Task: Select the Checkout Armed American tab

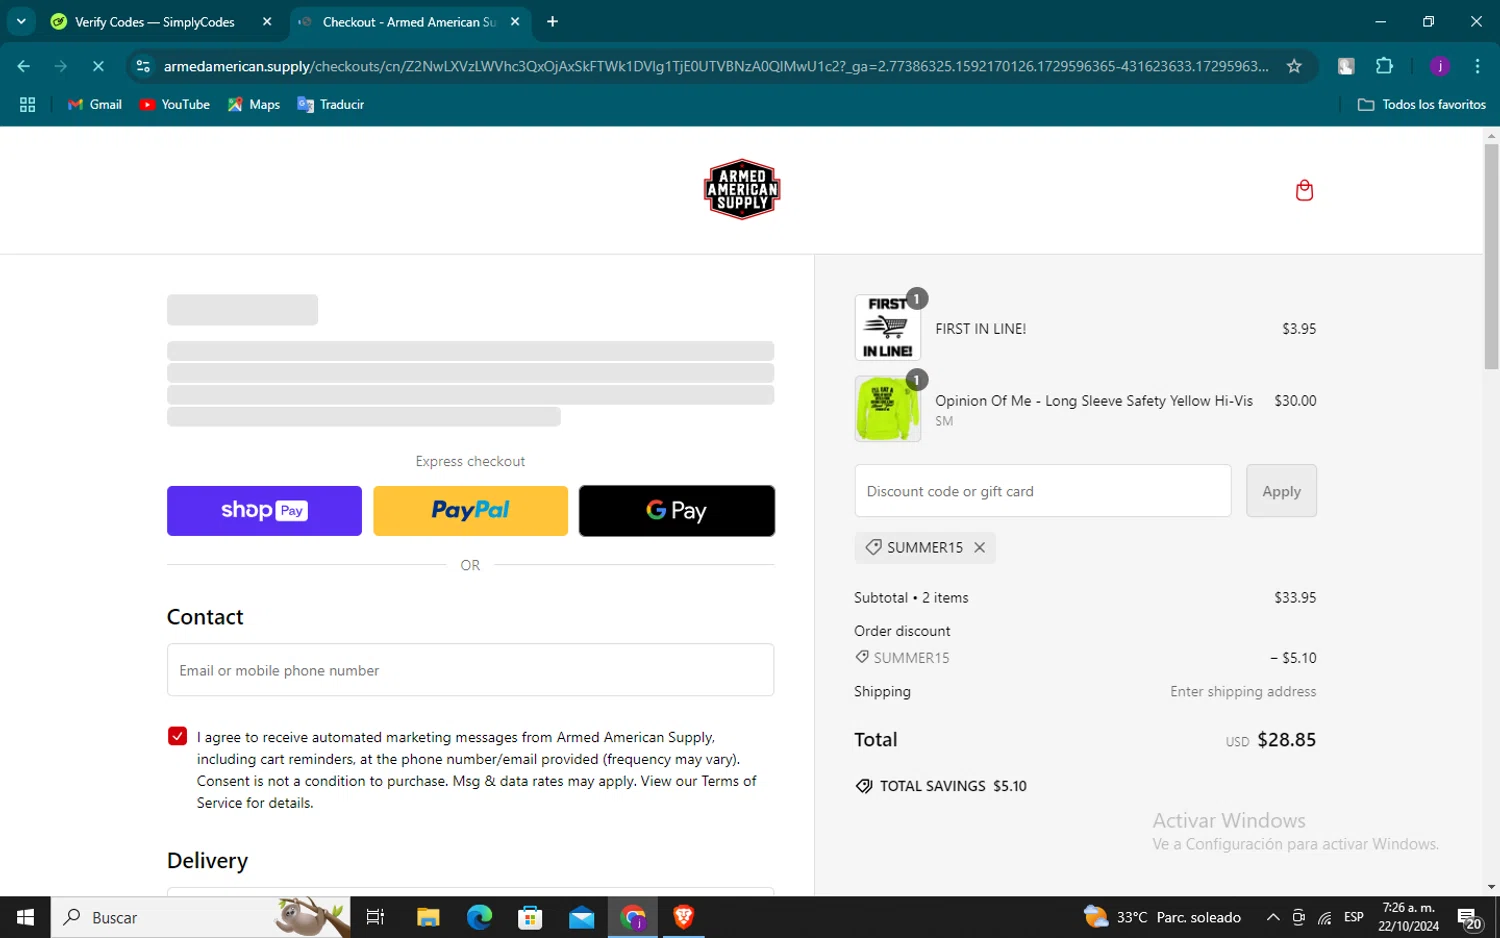Action: 408,22
